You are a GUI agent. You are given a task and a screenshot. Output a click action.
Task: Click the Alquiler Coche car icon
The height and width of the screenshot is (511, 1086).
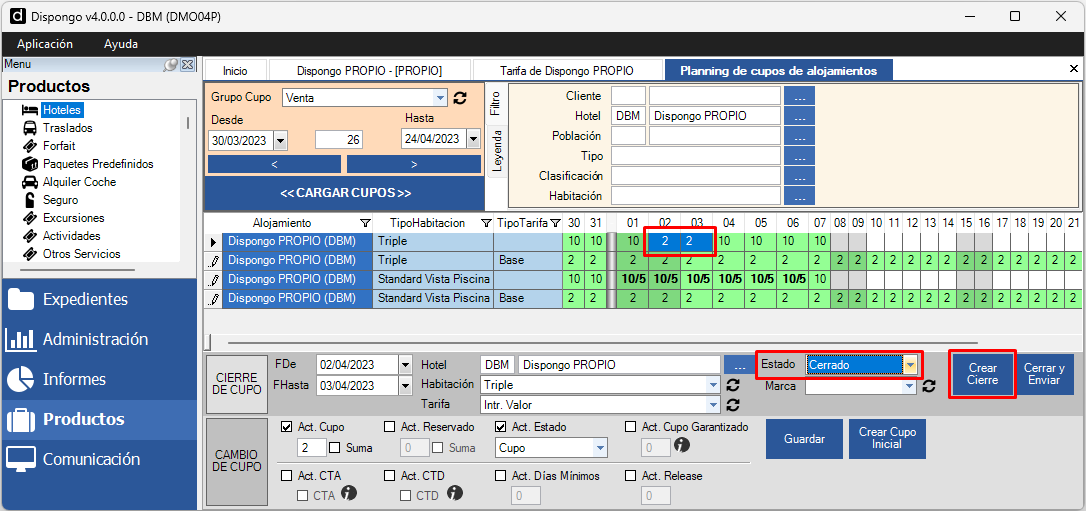click(30, 182)
